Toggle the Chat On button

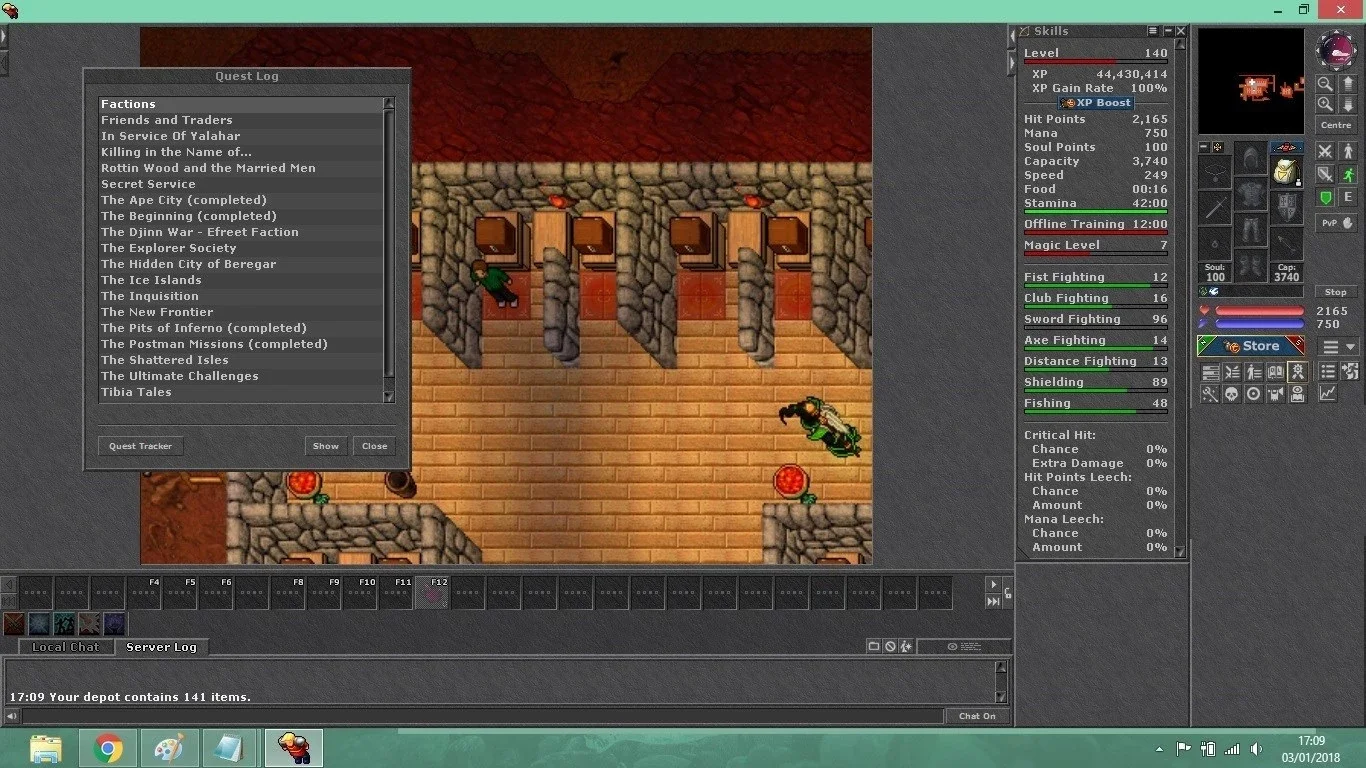click(x=977, y=716)
